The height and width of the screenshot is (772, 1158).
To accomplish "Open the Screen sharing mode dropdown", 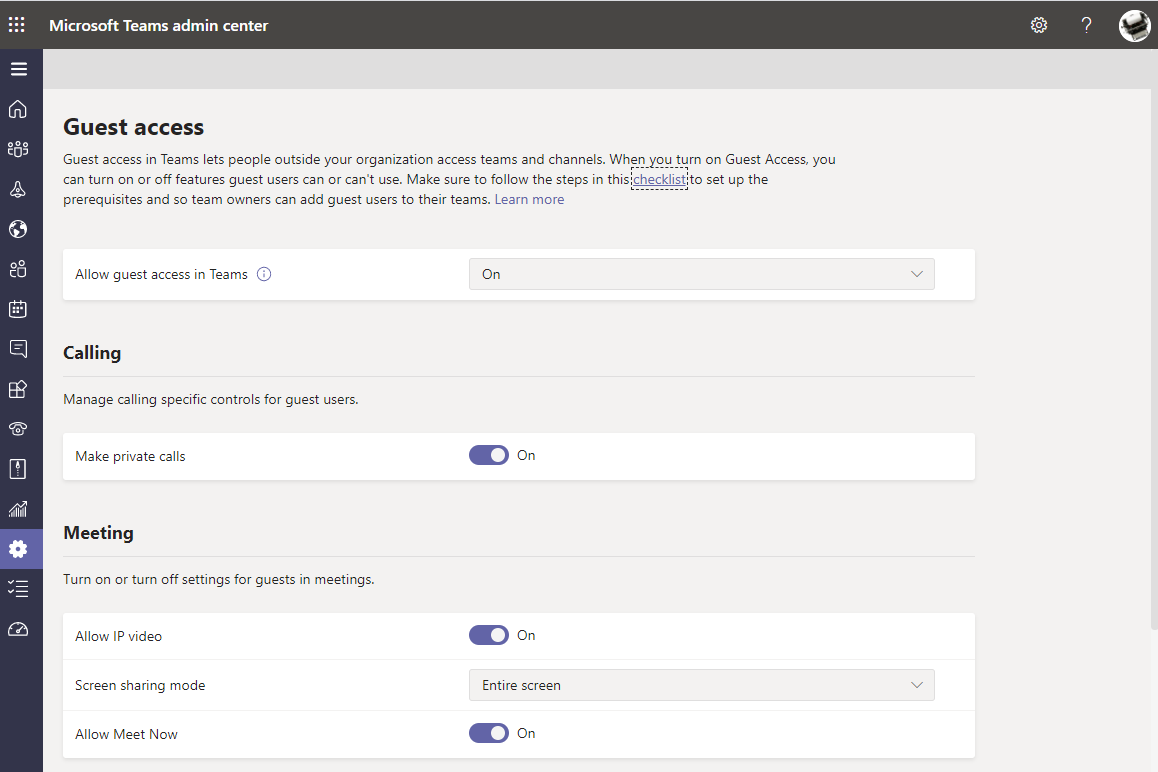I will [702, 685].
